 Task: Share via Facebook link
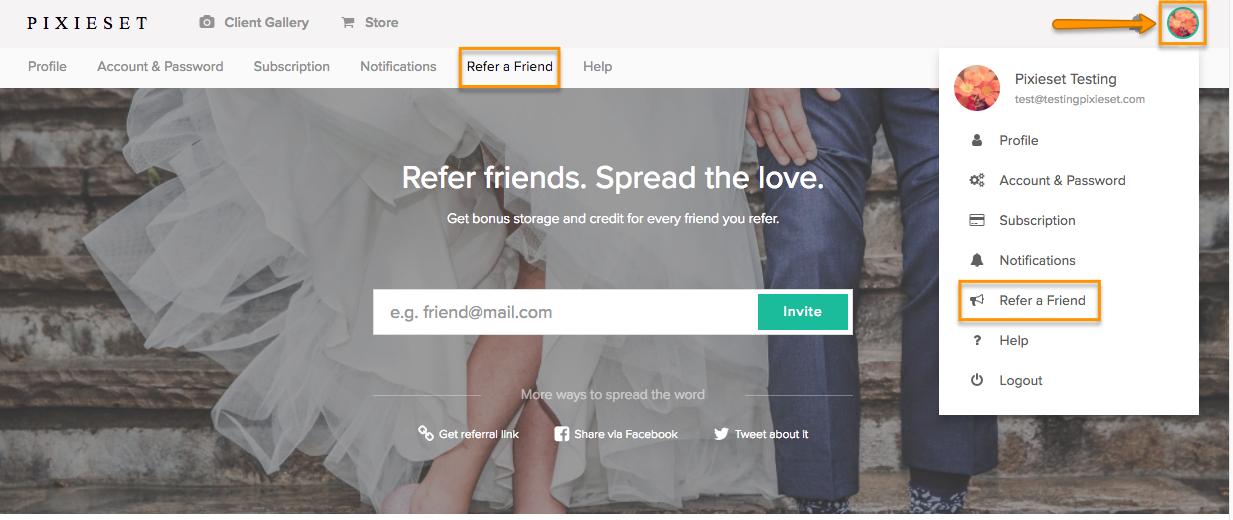[x=616, y=434]
